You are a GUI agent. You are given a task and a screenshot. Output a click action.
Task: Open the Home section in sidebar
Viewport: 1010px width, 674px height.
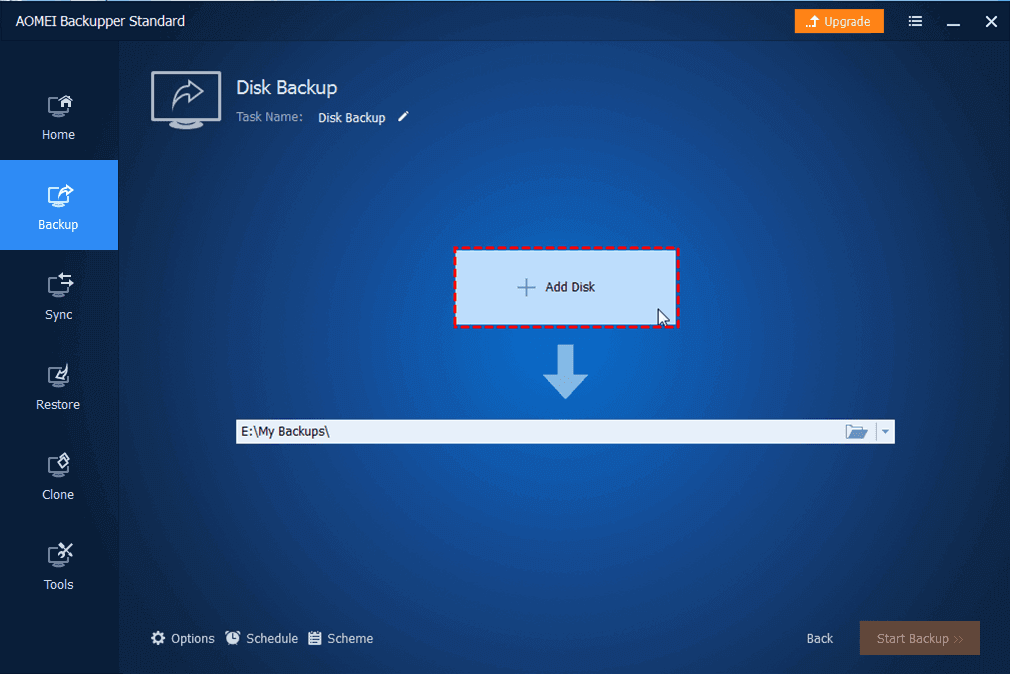(x=59, y=117)
